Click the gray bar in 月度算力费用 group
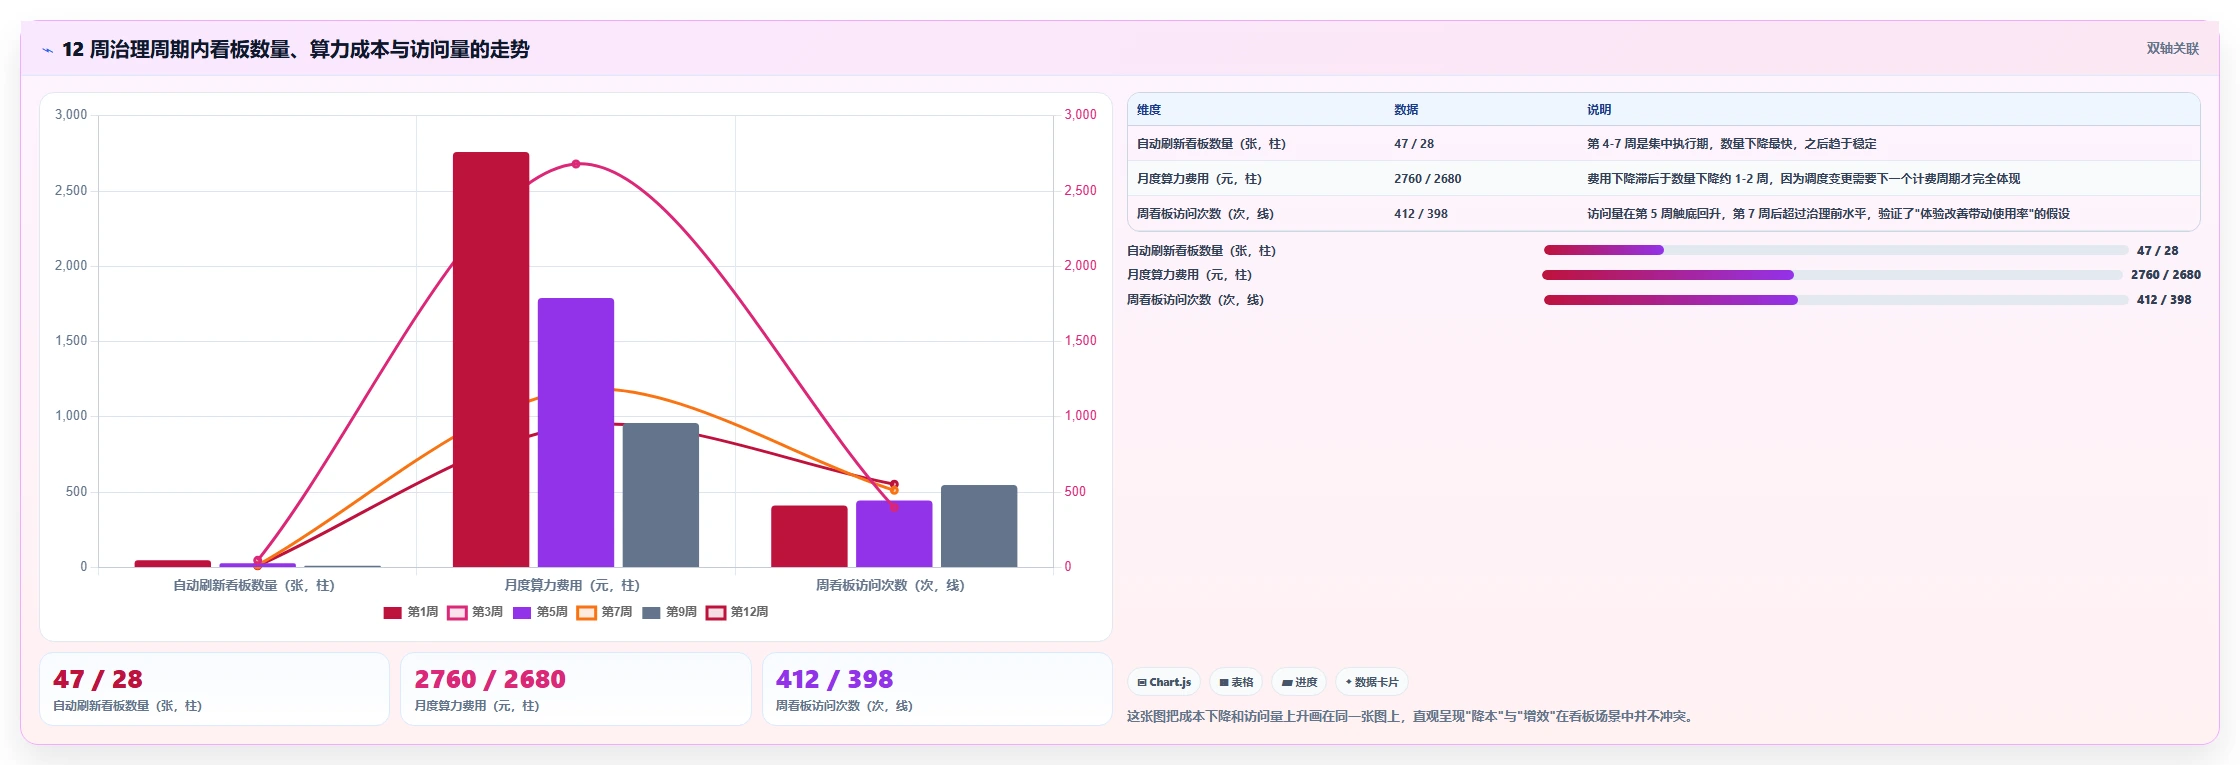The height and width of the screenshot is (765, 2240). 661,495
